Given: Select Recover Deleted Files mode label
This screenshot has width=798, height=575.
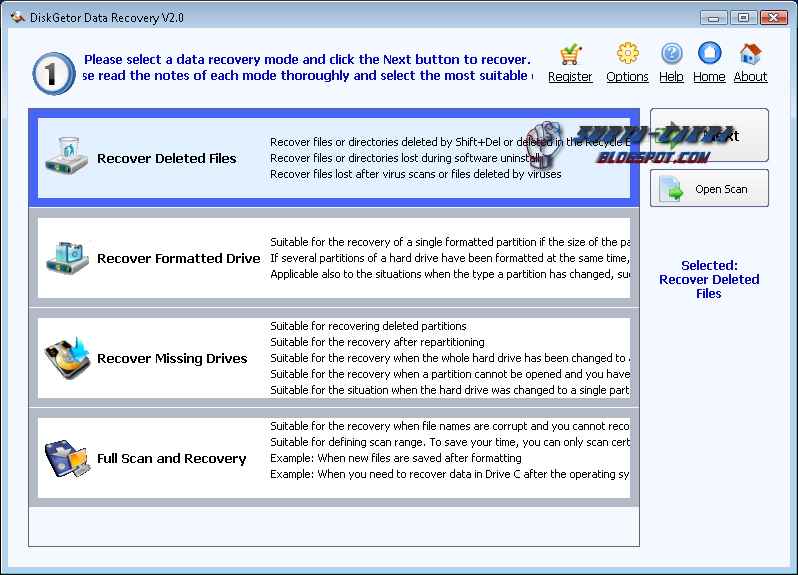Looking at the screenshot, I should pyautogui.click(x=167, y=159).
